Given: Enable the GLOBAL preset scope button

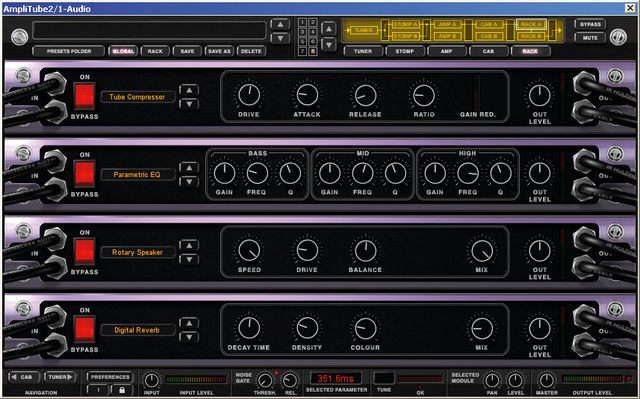Looking at the screenshot, I should tap(123, 51).
